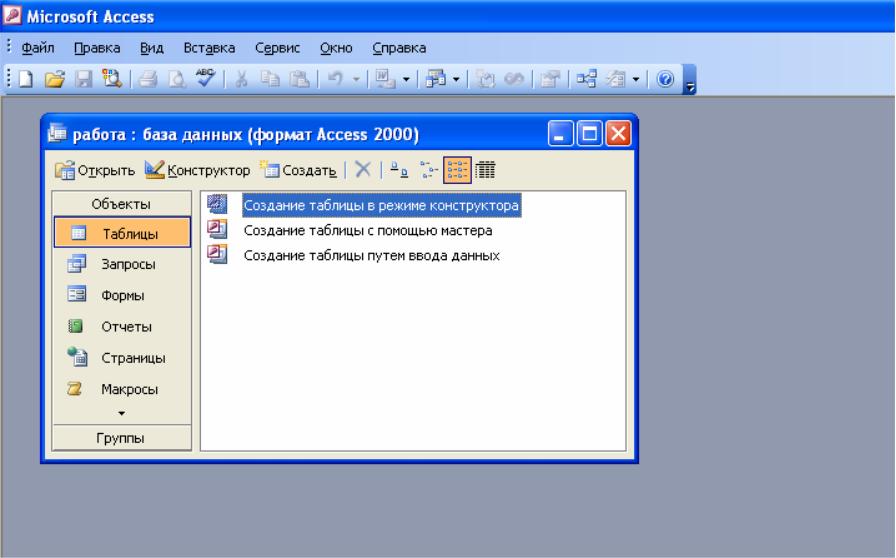Select 'Создание таблицы в режиме конструктора'
The height and width of the screenshot is (558, 896).
381,205
